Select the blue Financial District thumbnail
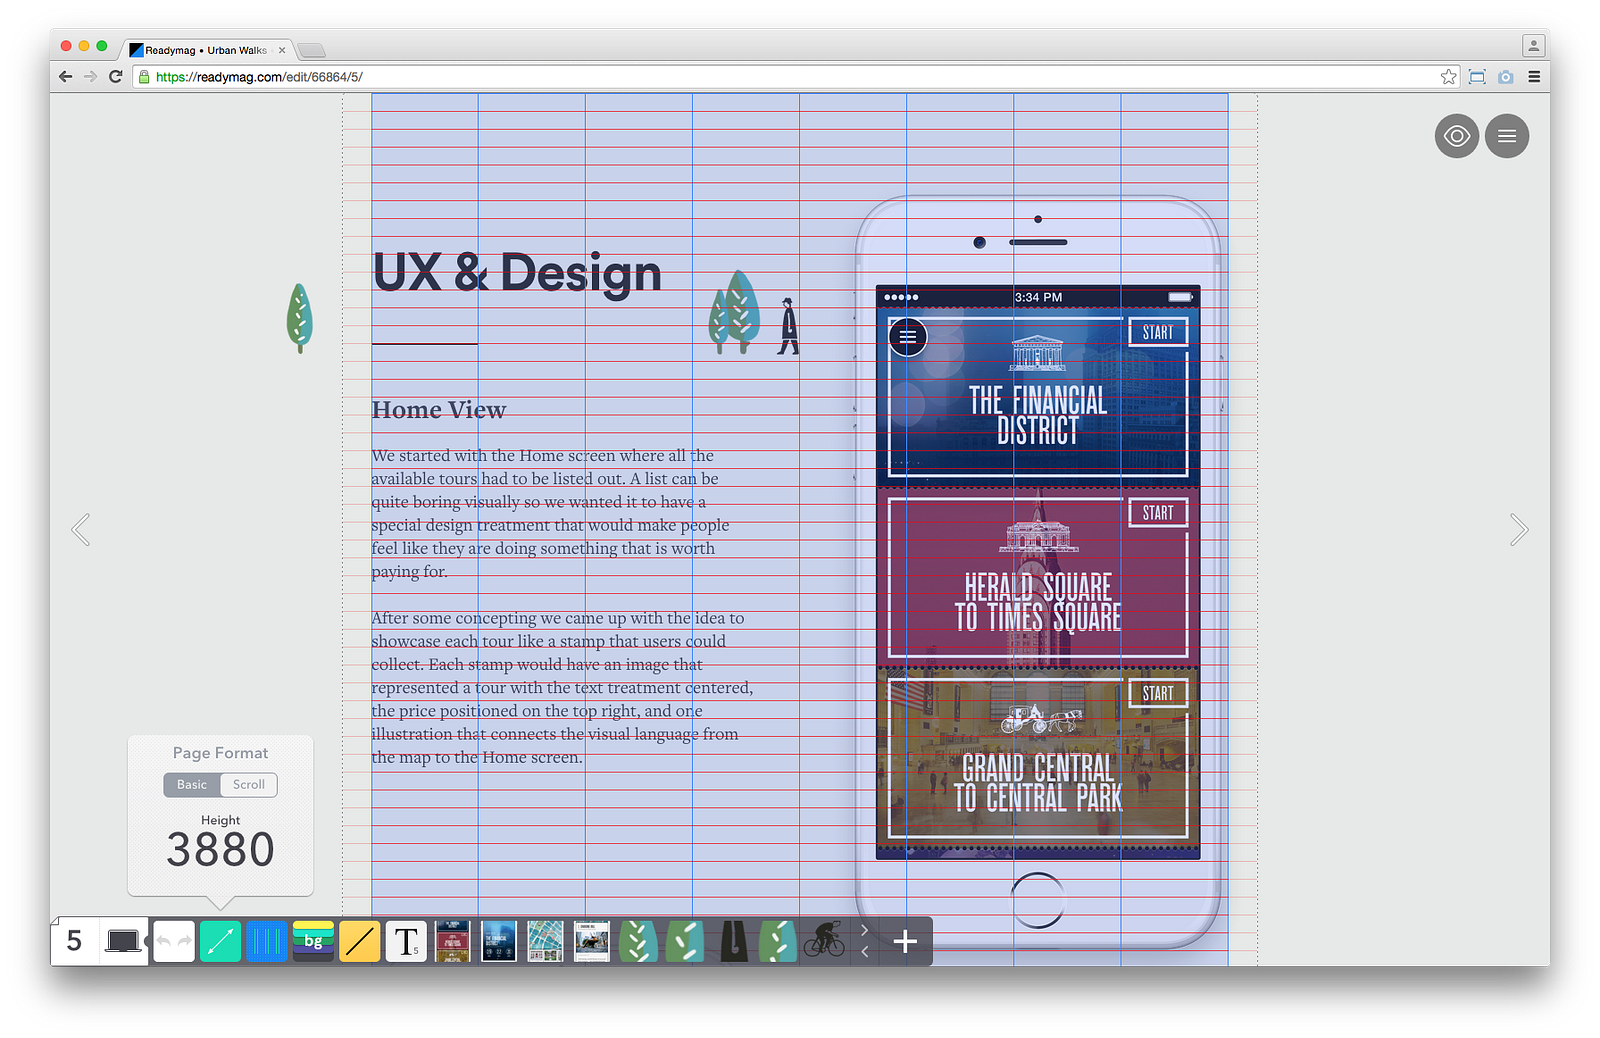This screenshot has width=1600, height=1038. click(499, 941)
